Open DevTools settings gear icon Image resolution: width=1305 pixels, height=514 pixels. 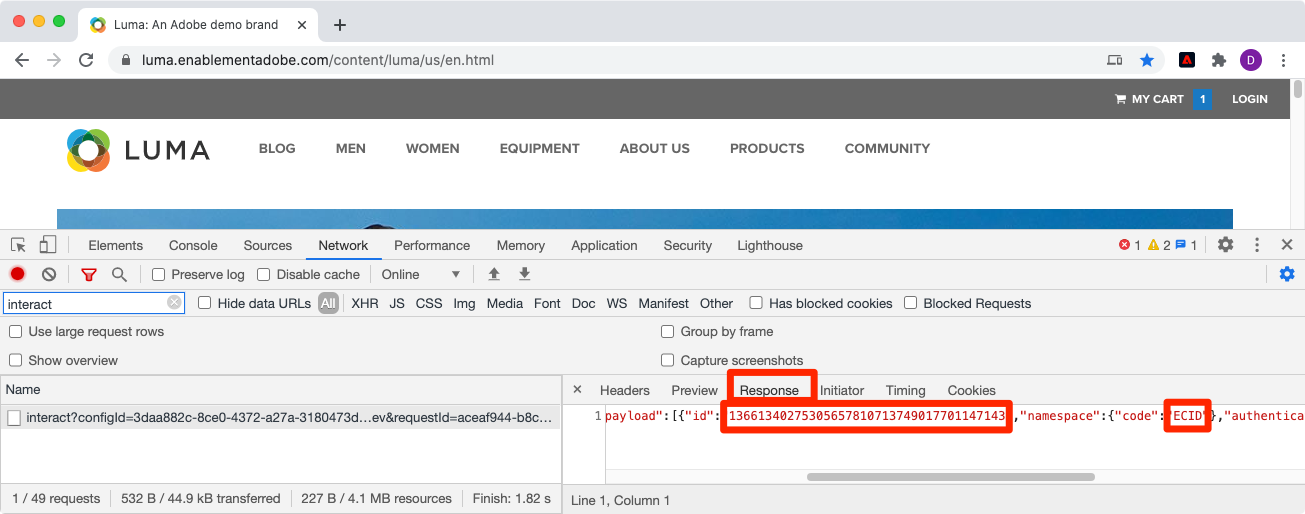click(1225, 245)
